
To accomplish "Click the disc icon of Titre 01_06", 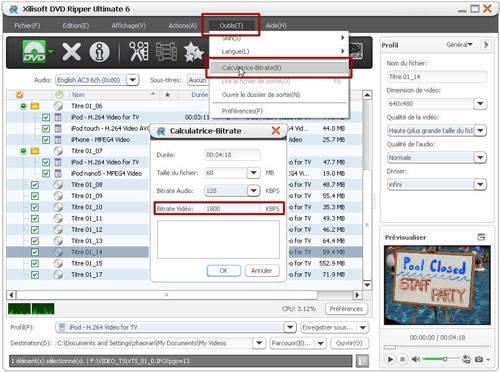I will 58,106.
